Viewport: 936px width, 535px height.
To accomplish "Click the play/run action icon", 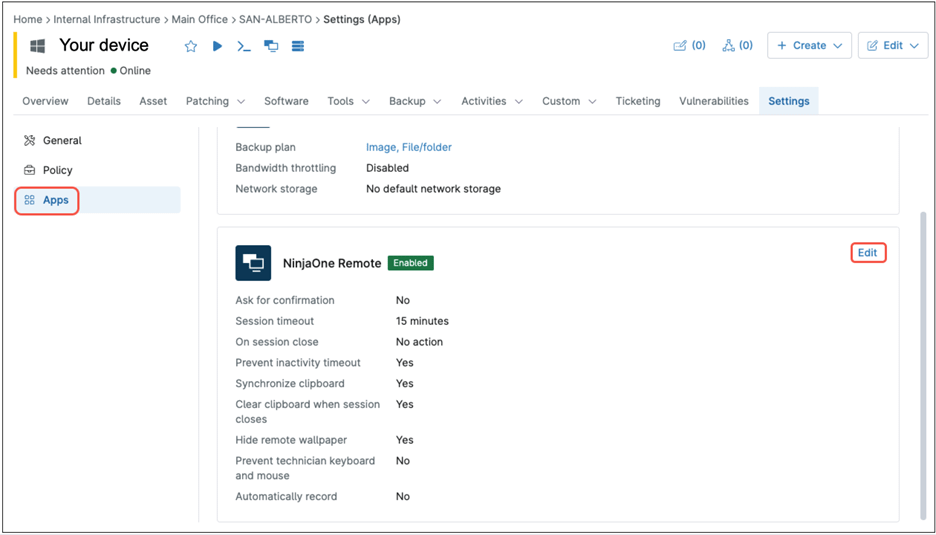I will [217, 46].
